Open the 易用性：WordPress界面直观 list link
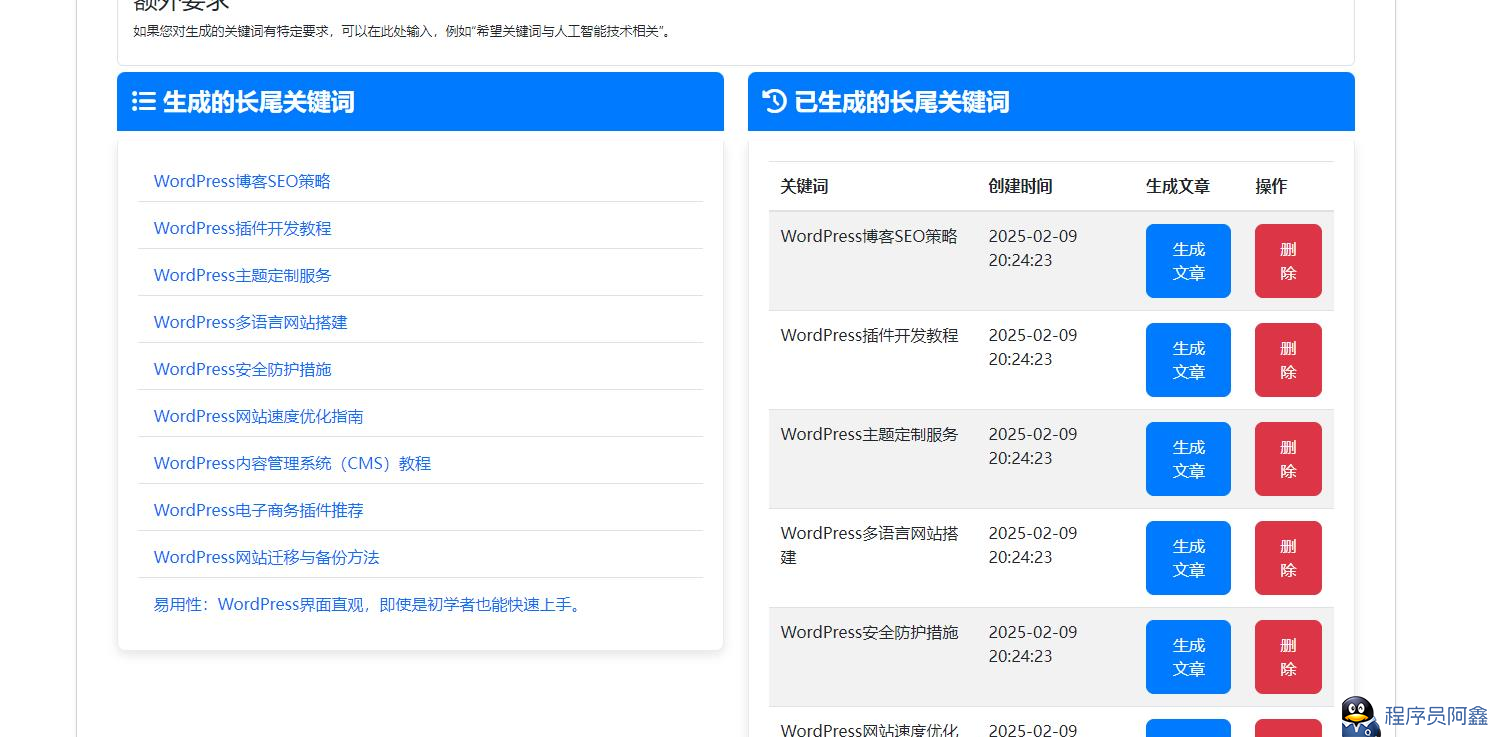The width and height of the screenshot is (1492, 737). click(x=369, y=604)
